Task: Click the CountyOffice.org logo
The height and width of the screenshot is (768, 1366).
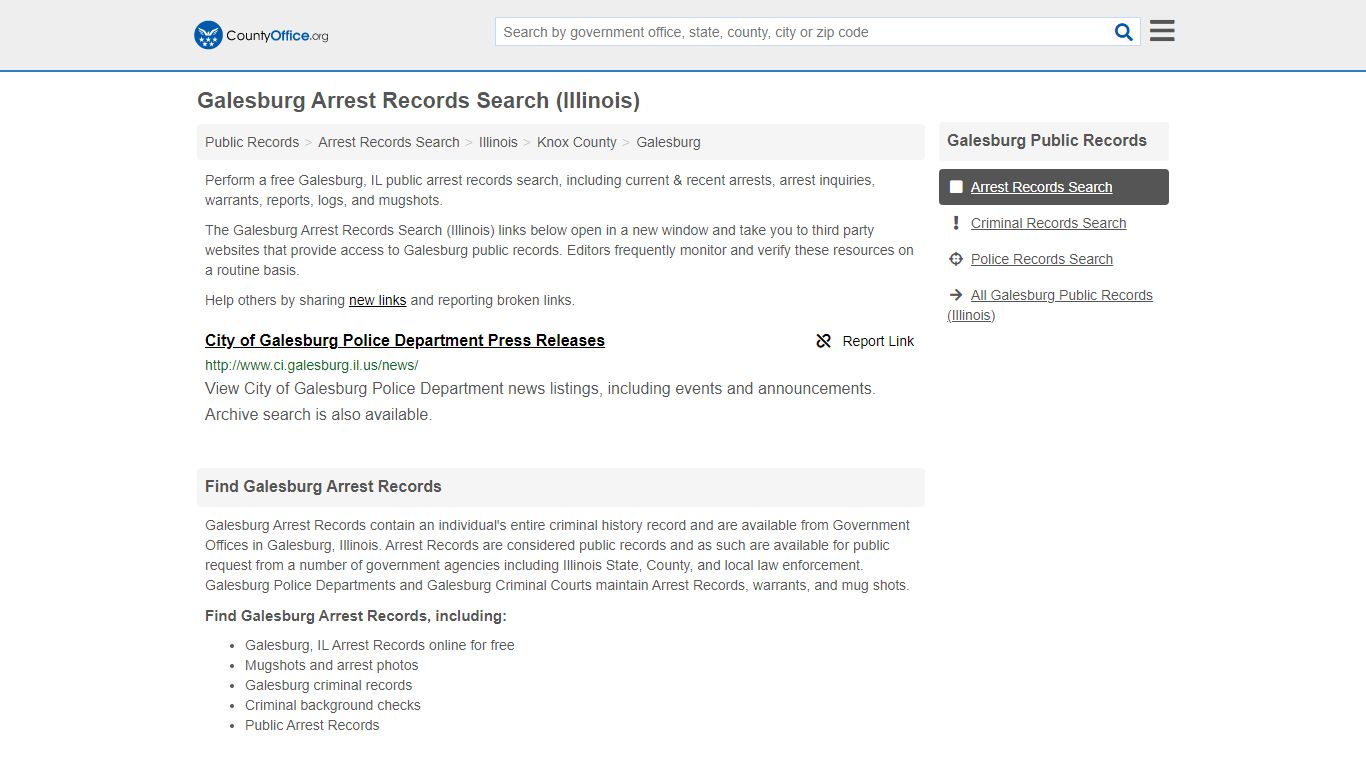Action: [x=261, y=35]
